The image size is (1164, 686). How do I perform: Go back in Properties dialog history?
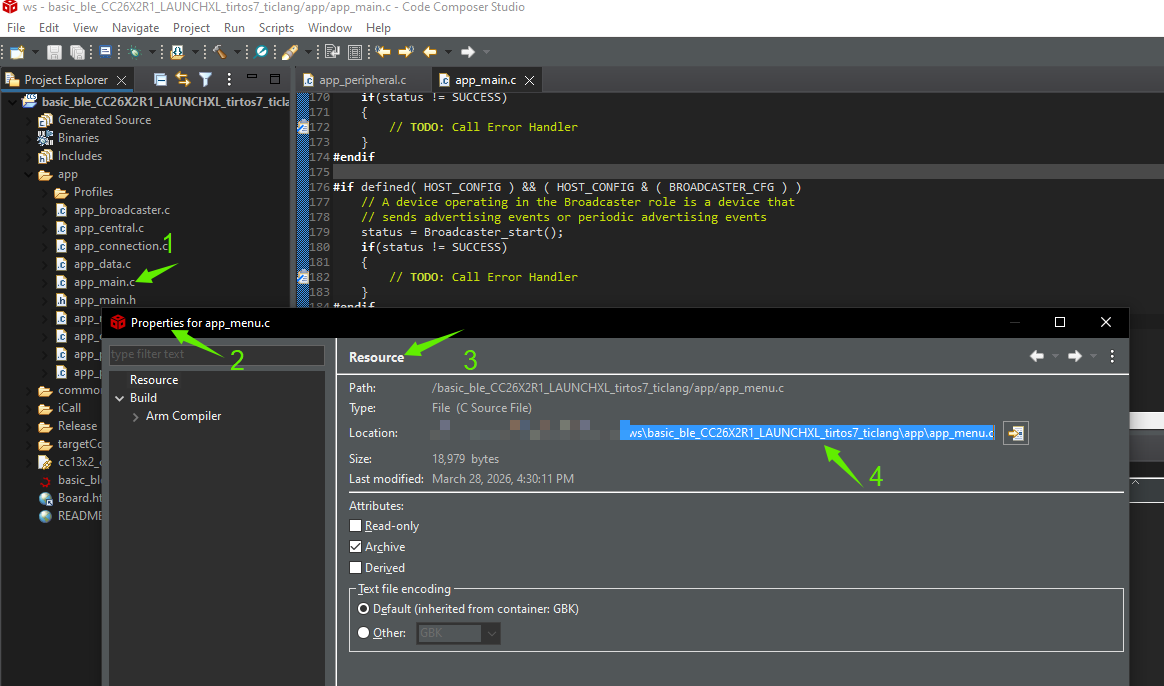coord(1037,356)
